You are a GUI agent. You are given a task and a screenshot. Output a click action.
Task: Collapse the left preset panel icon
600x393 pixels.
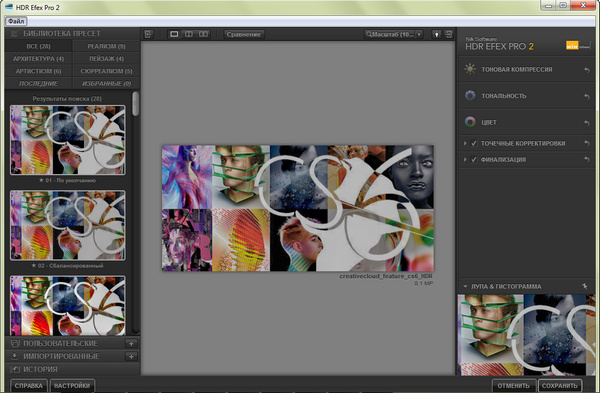coord(148,34)
